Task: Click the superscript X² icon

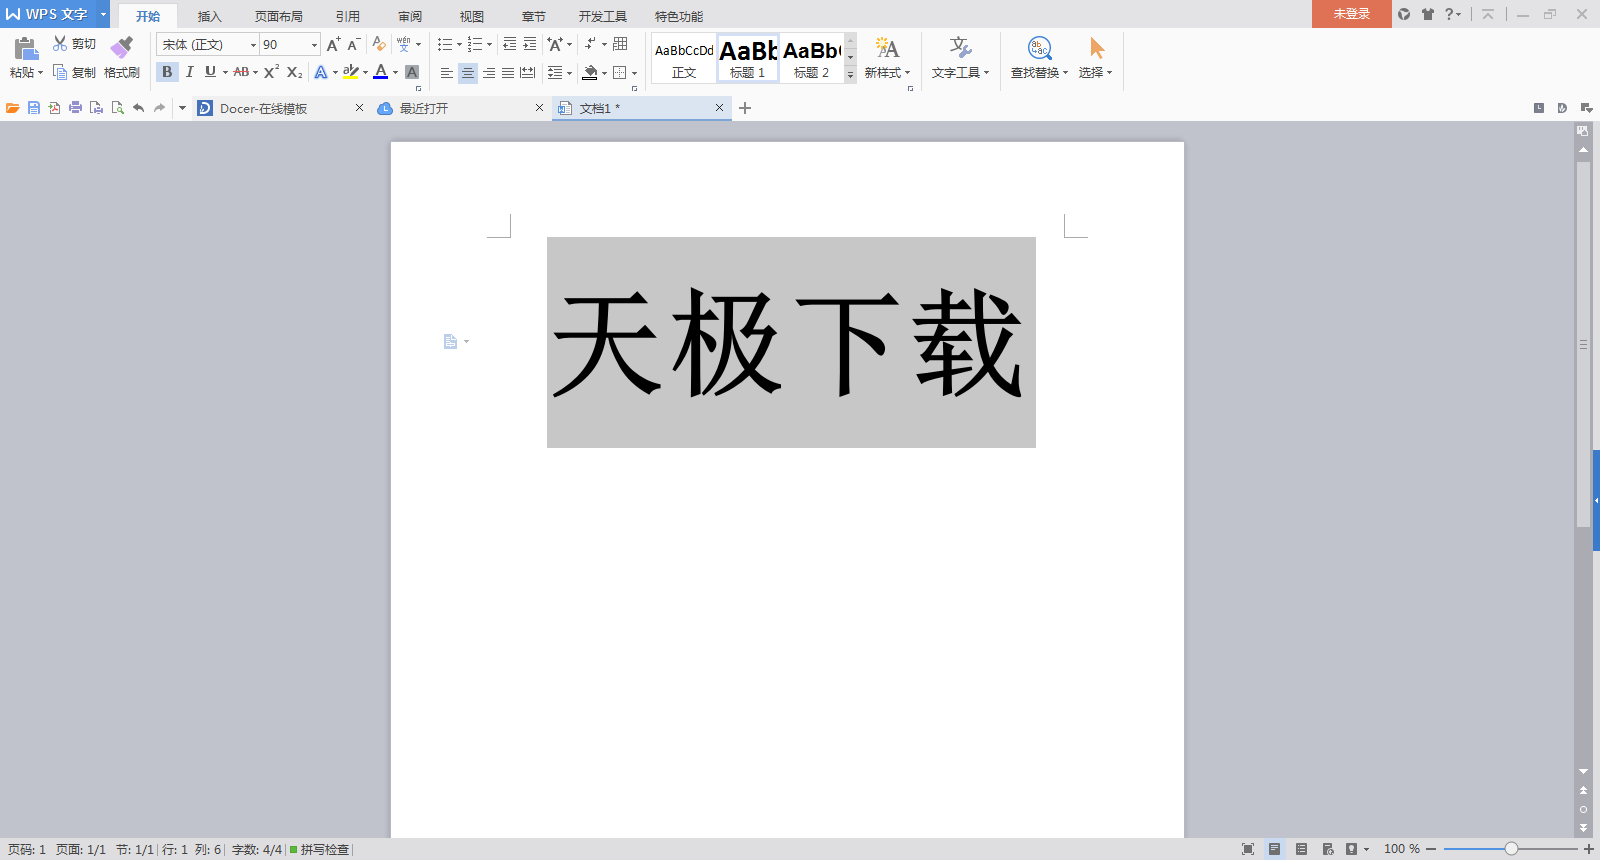Action: (271, 72)
